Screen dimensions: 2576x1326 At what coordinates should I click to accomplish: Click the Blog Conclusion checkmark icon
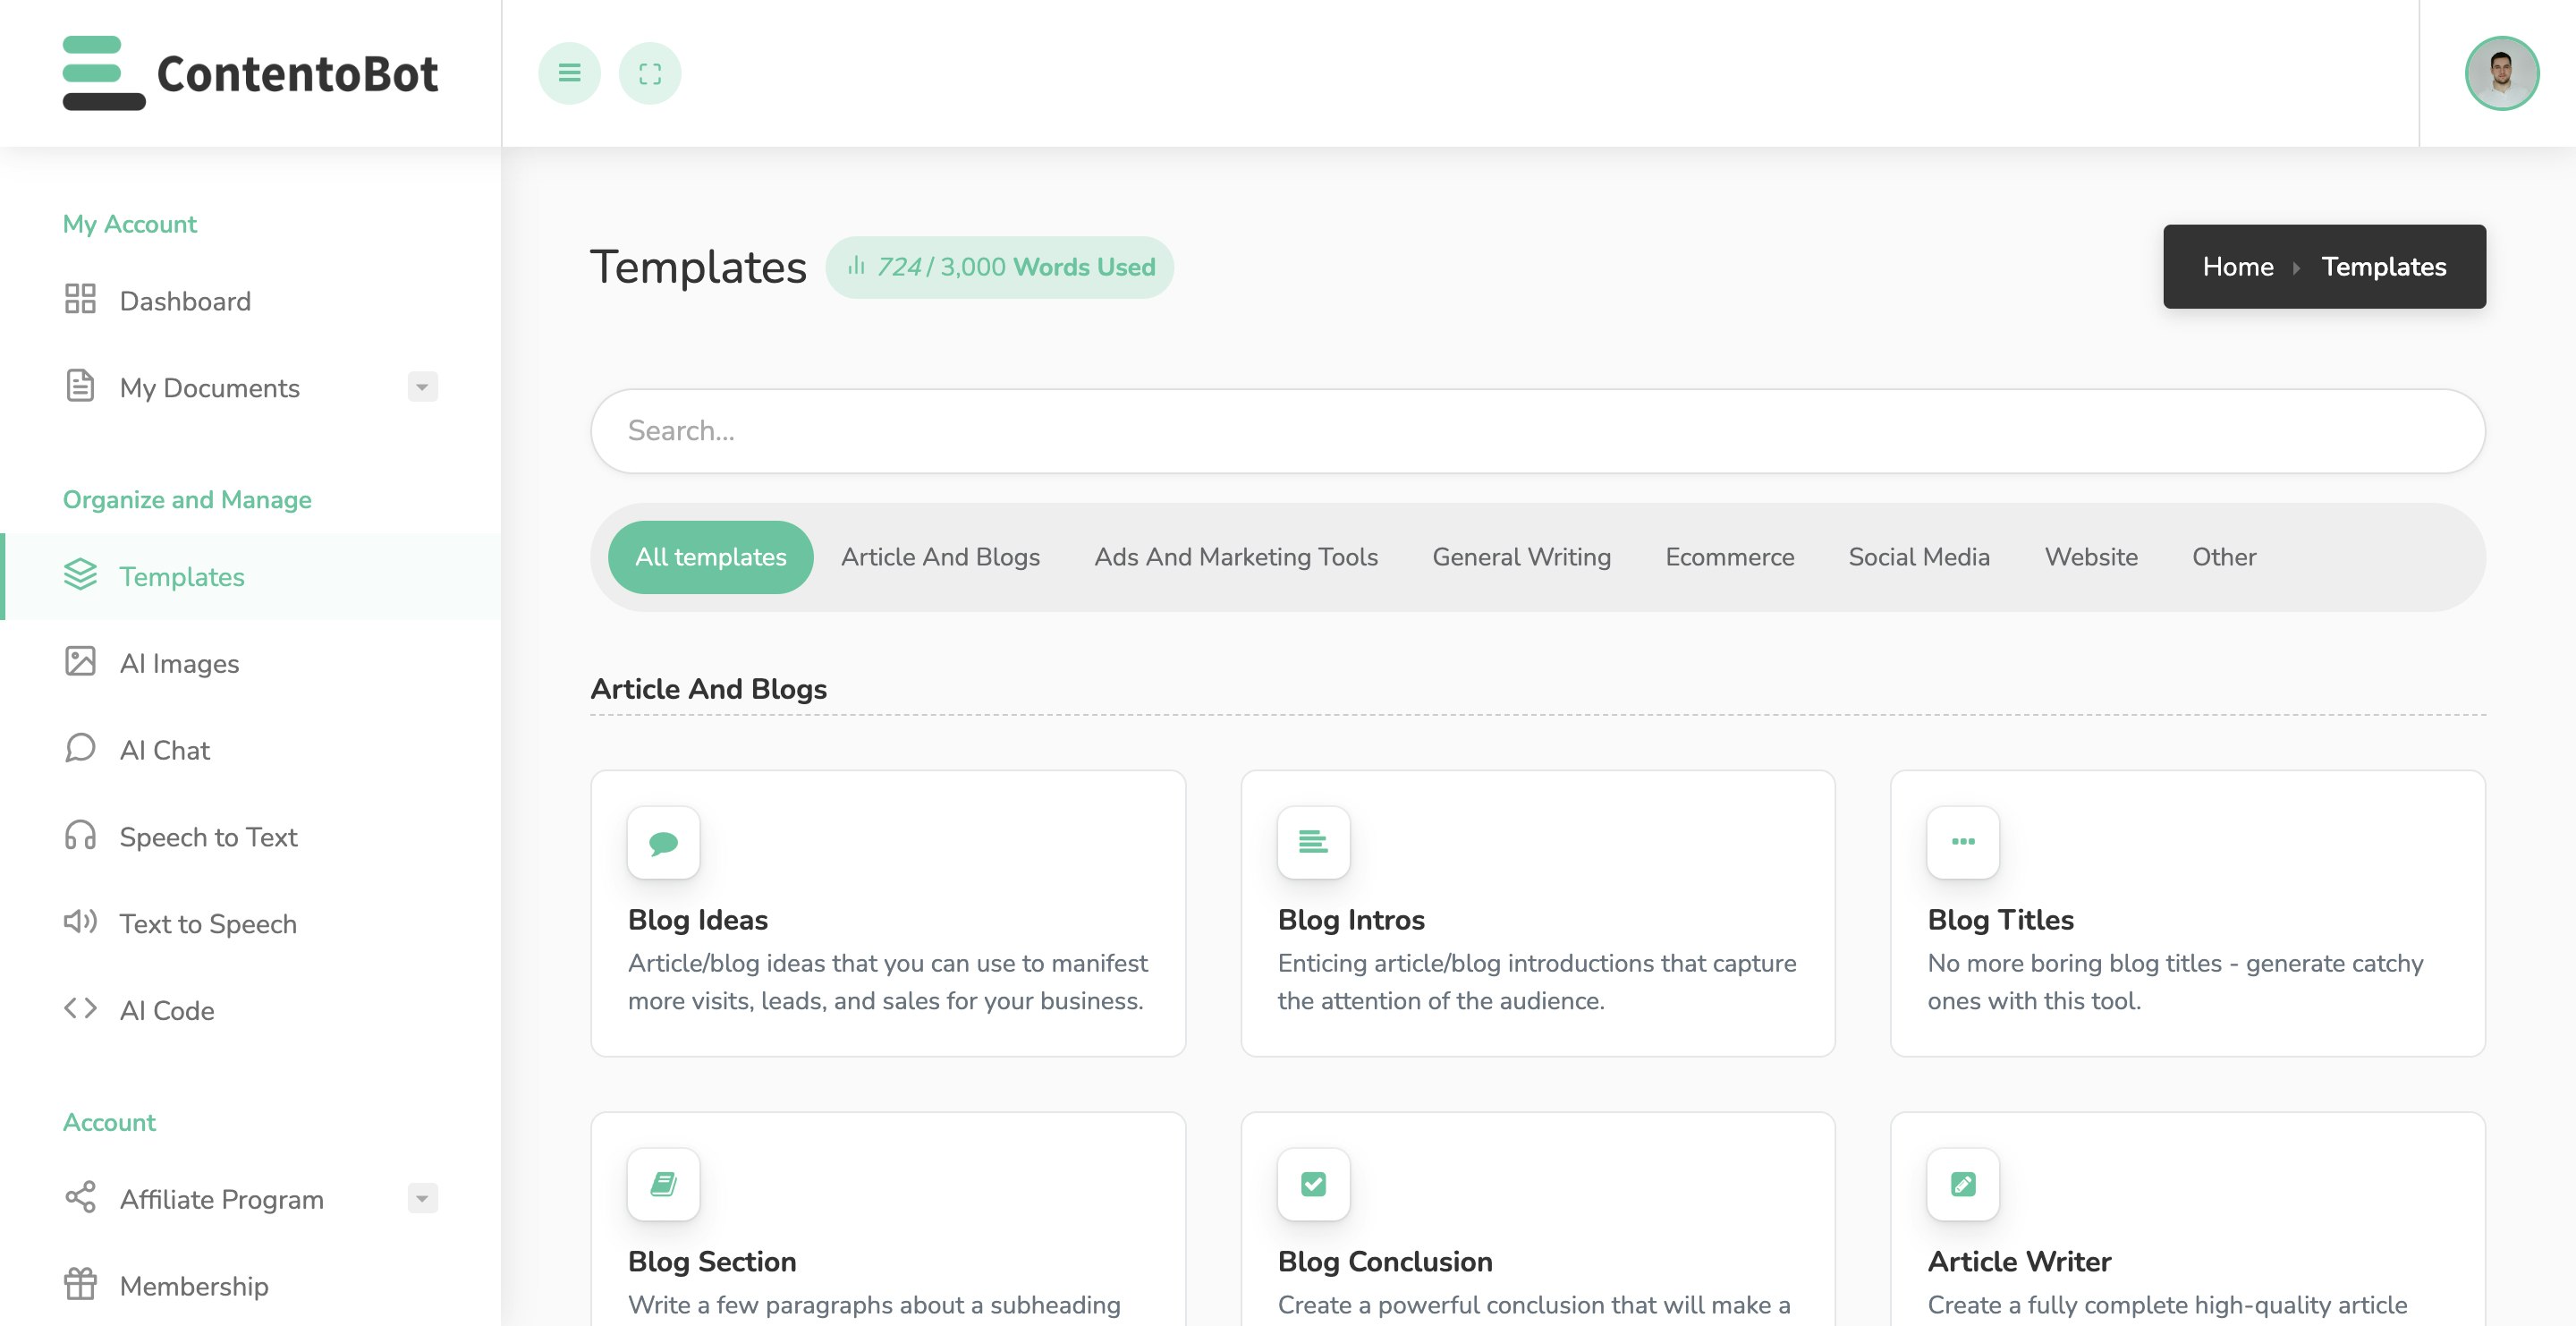click(1313, 1184)
